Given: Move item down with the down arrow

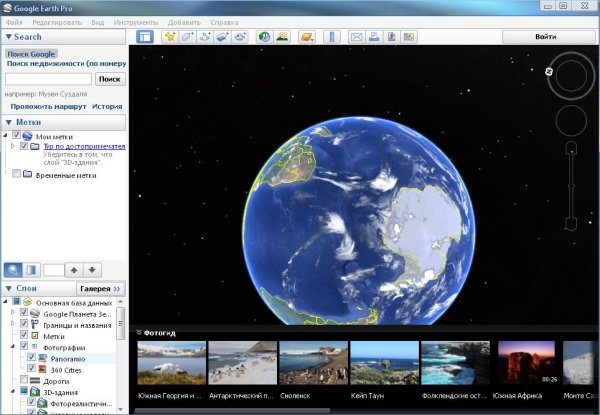Looking at the screenshot, I should coord(92,270).
